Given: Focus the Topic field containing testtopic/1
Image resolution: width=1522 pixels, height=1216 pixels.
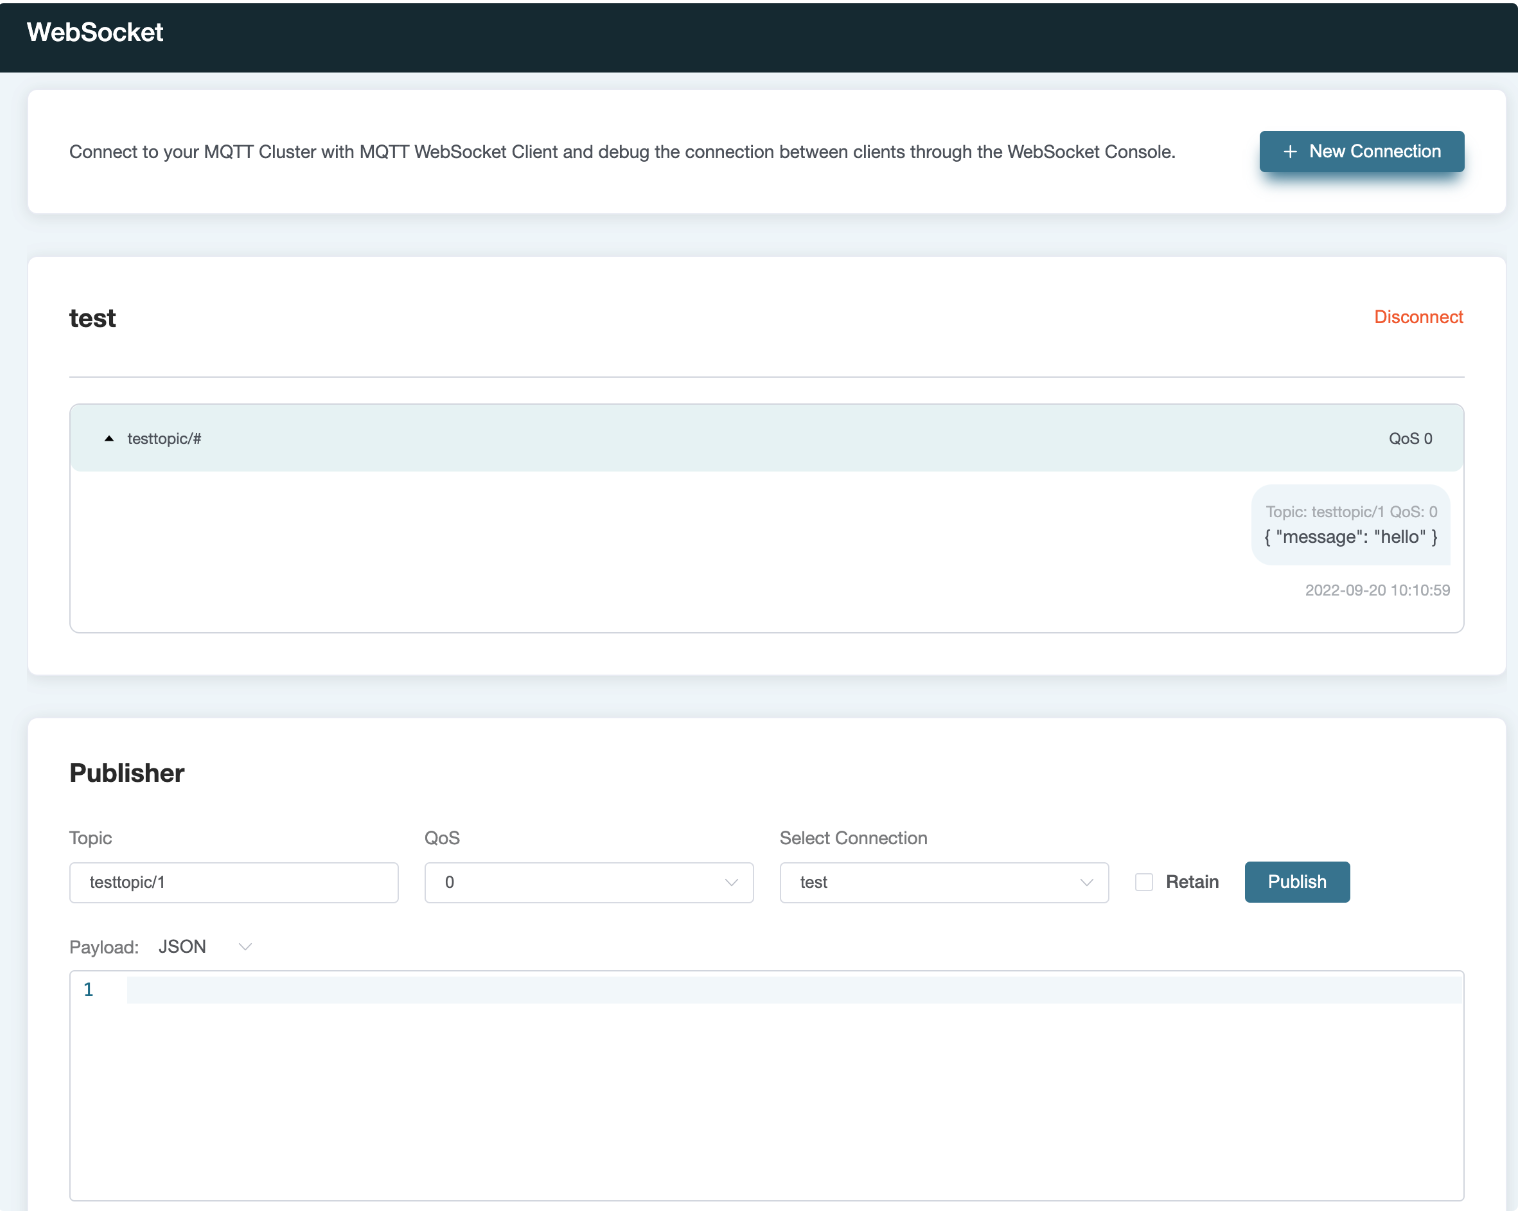Looking at the screenshot, I should click(x=233, y=883).
